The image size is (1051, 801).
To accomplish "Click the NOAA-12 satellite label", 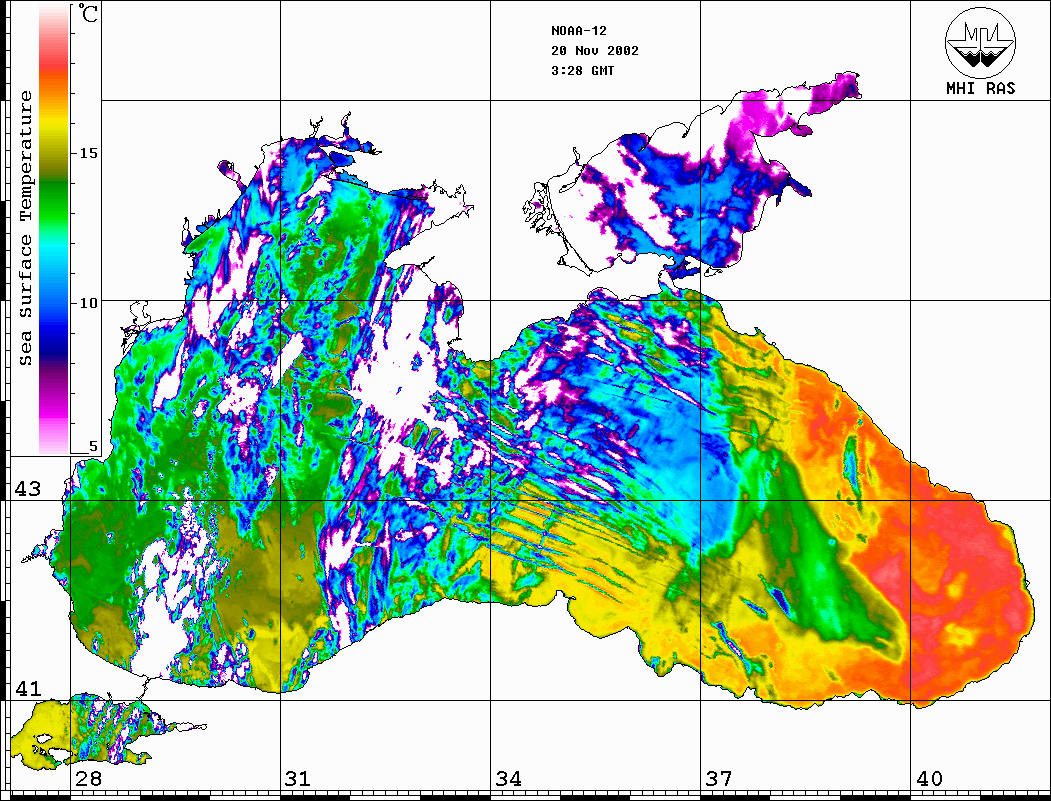I will tap(578, 31).
